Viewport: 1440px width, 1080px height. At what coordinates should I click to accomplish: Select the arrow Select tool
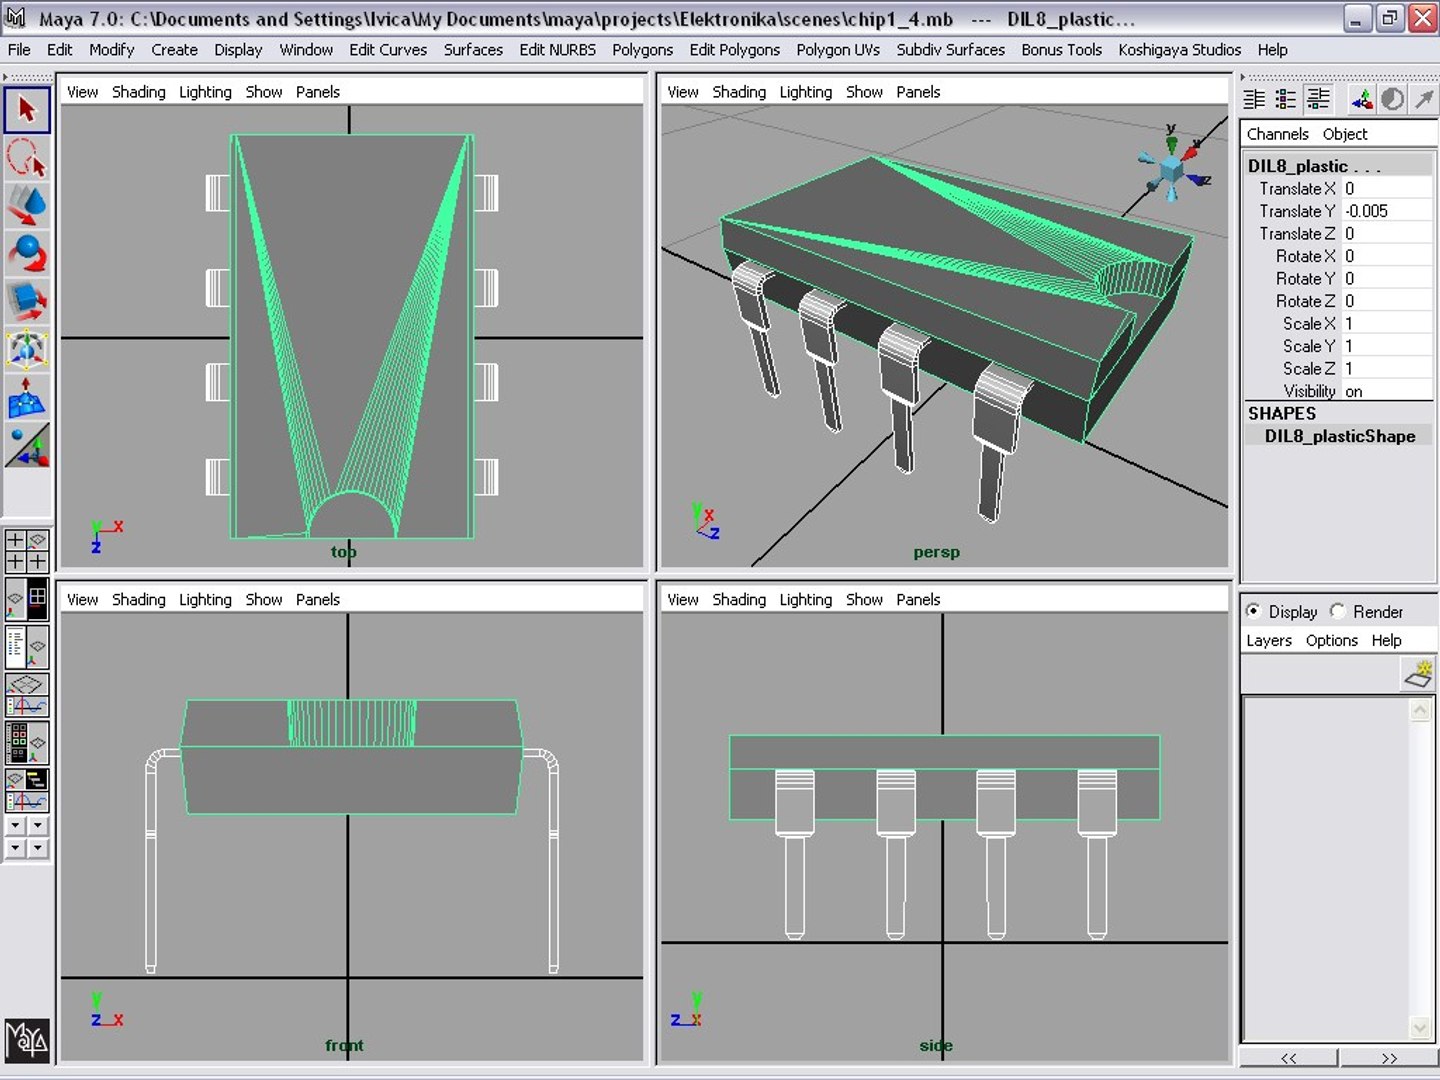[x=27, y=109]
